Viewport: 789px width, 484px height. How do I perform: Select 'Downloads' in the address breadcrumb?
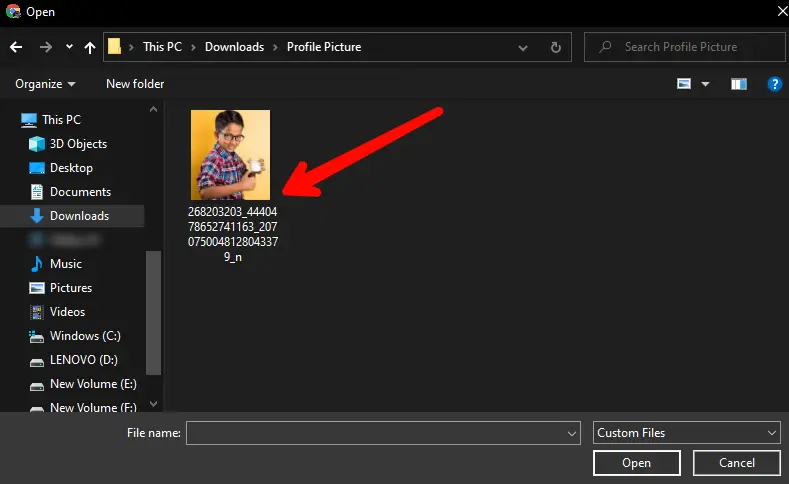tap(234, 47)
